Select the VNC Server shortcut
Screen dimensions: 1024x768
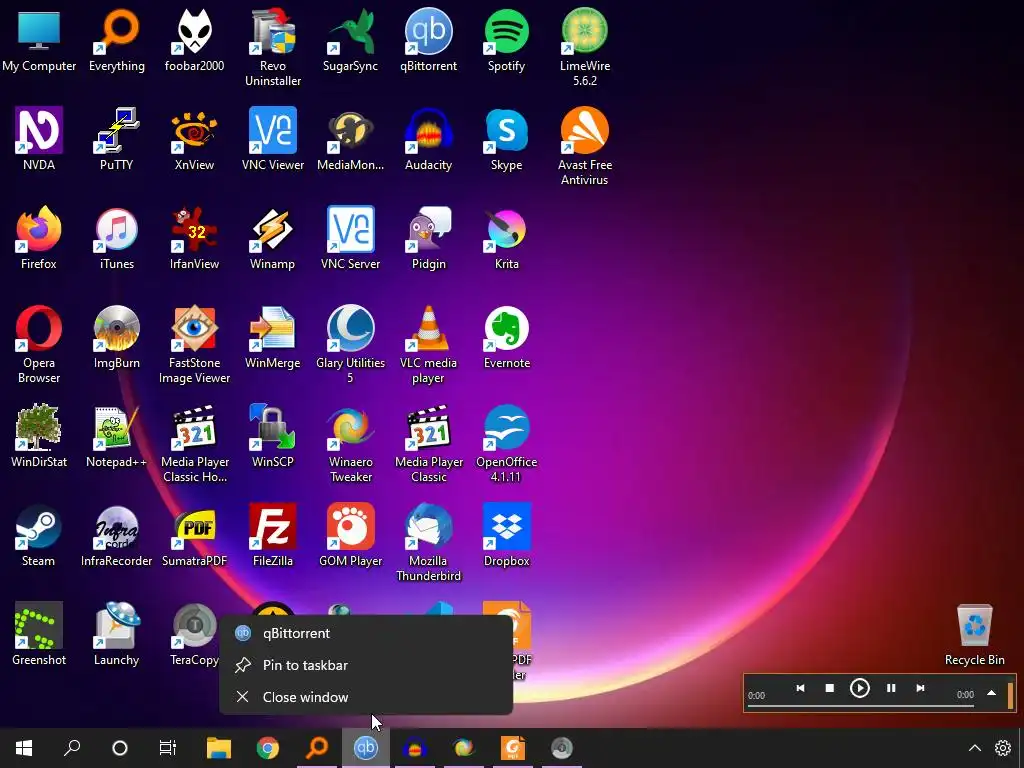coord(351,239)
